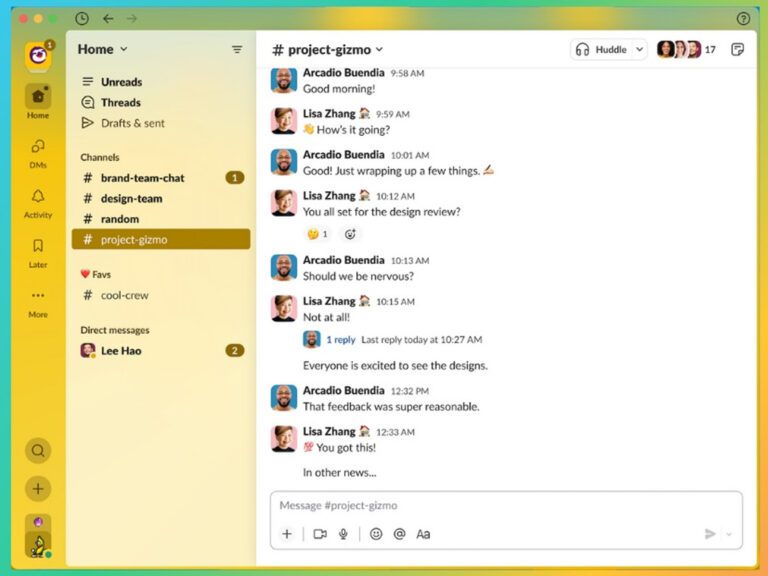Click Arcadio Buendia's avatar at 12:32 PM
The height and width of the screenshot is (576, 768).
pyautogui.click(x=284, y=398)
